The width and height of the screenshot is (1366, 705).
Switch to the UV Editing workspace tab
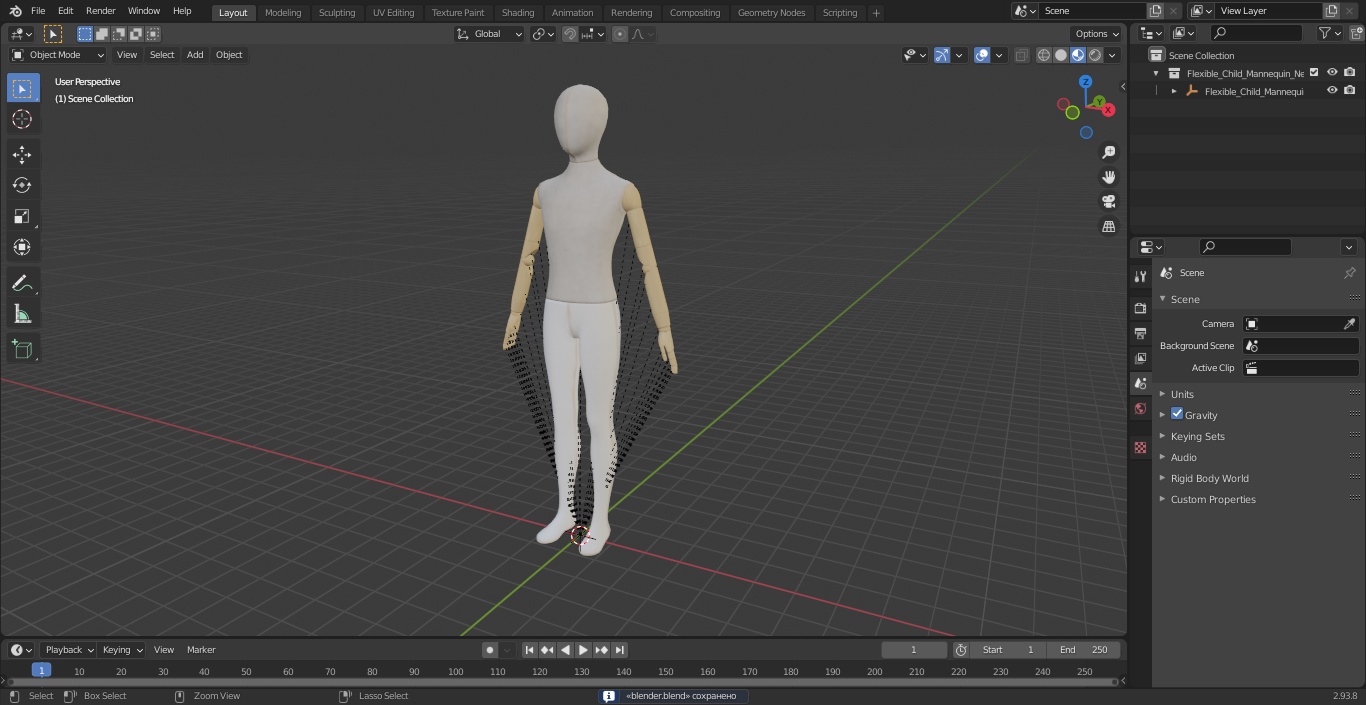[x=393, y=13]
